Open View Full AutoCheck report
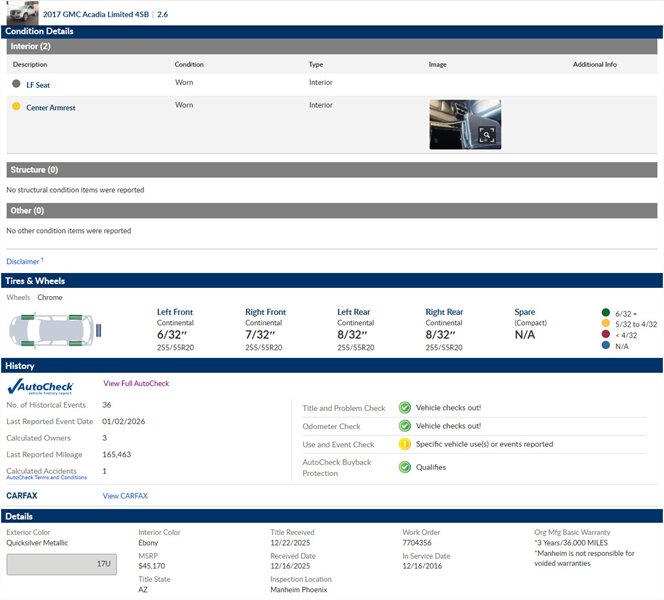This screenshot has height=600, width=664. [x=136, y=384]
